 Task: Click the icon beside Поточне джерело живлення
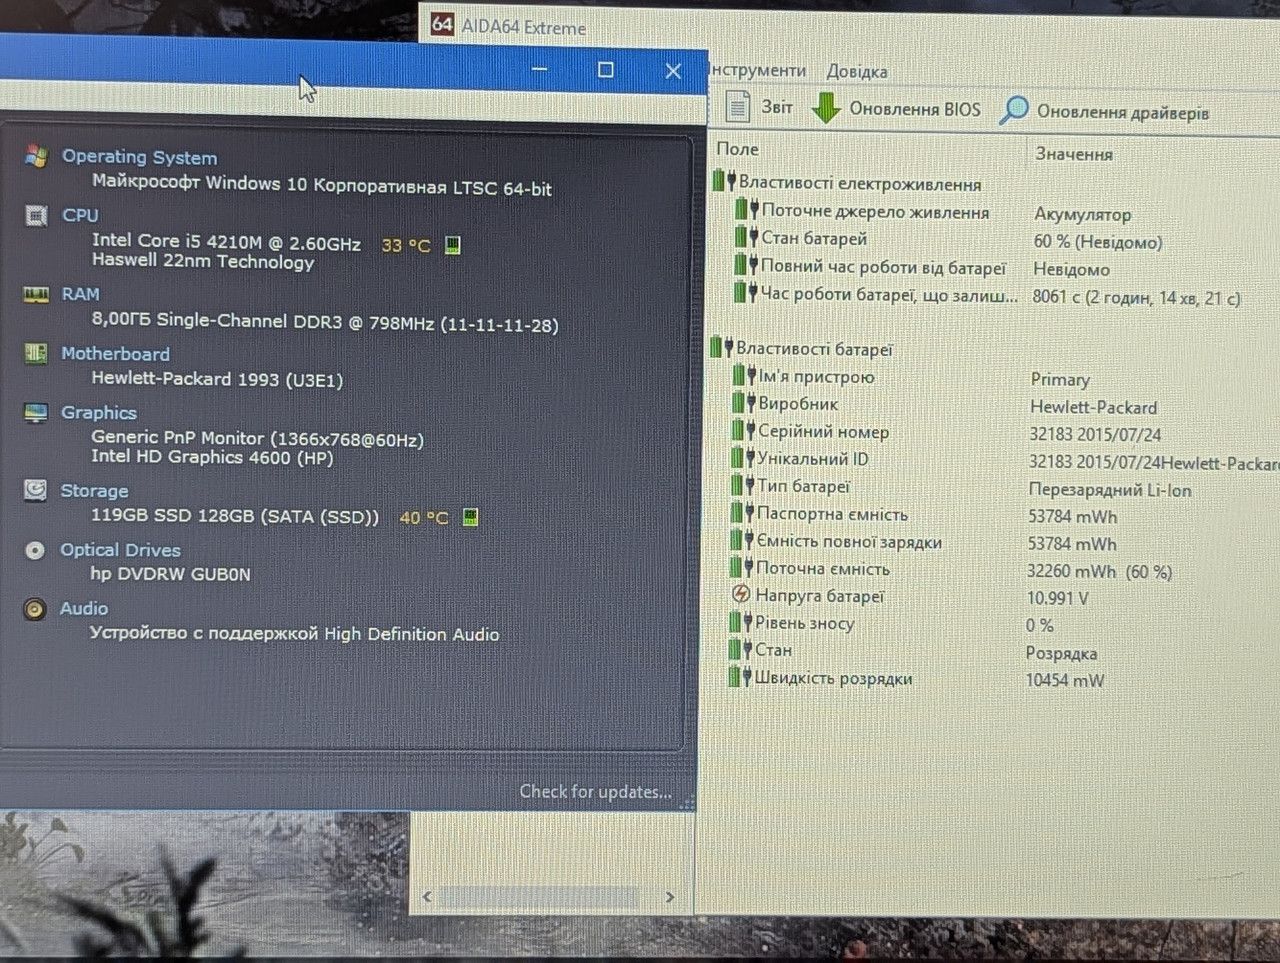(747, 210)
